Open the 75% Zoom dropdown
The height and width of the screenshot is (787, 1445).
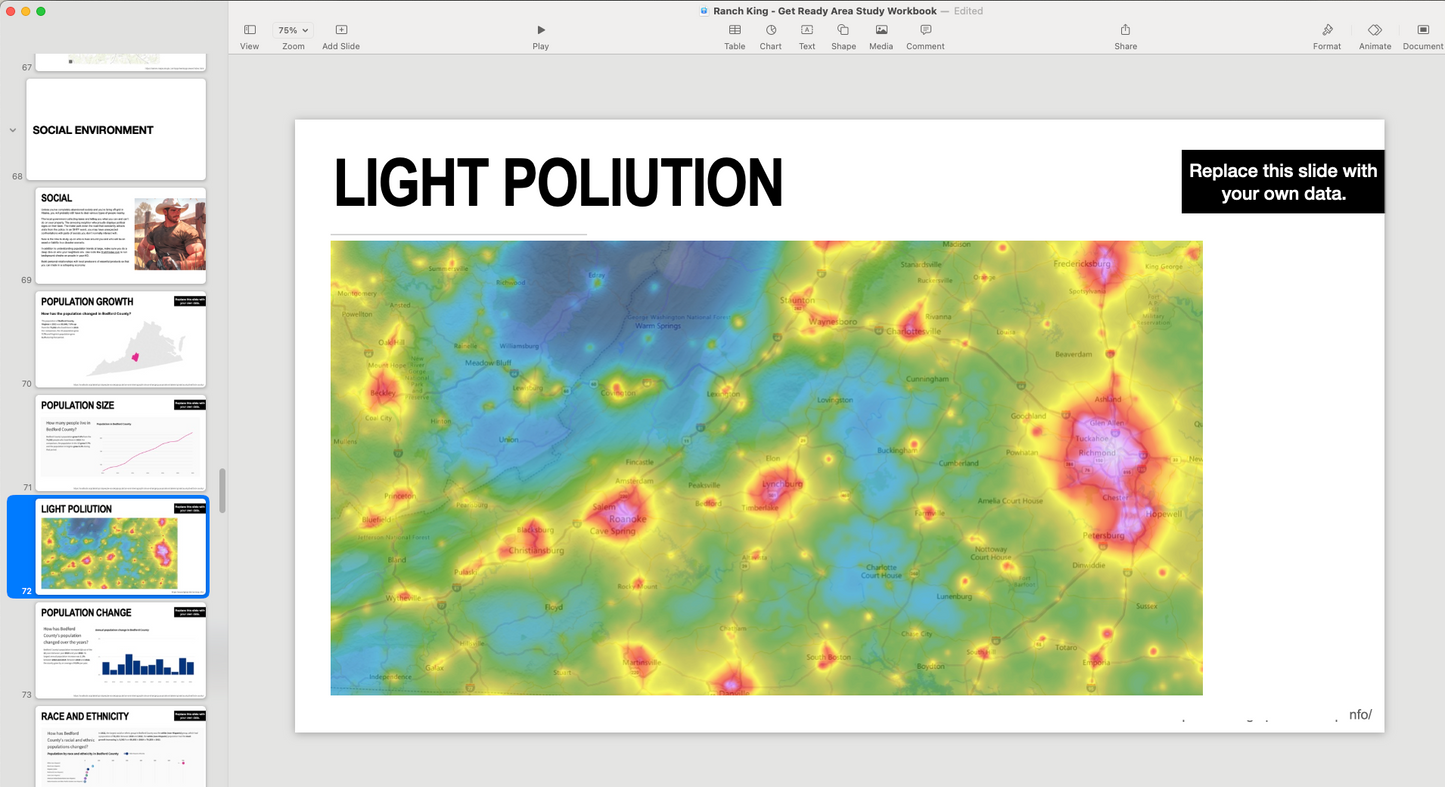[x=293, y=30]
